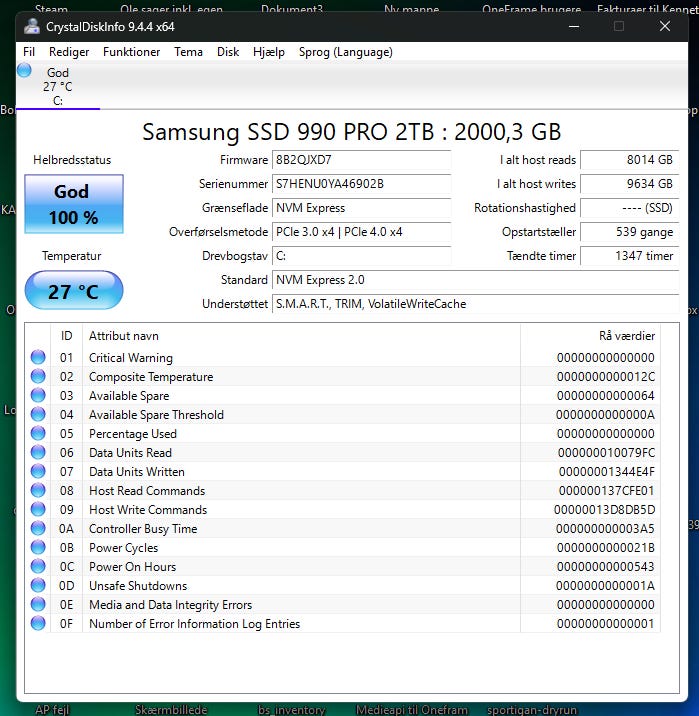The height and width of the screenshot is (716, 699).
Task: Click the Grænseflade field NVM Express
Action: (362, 208)
